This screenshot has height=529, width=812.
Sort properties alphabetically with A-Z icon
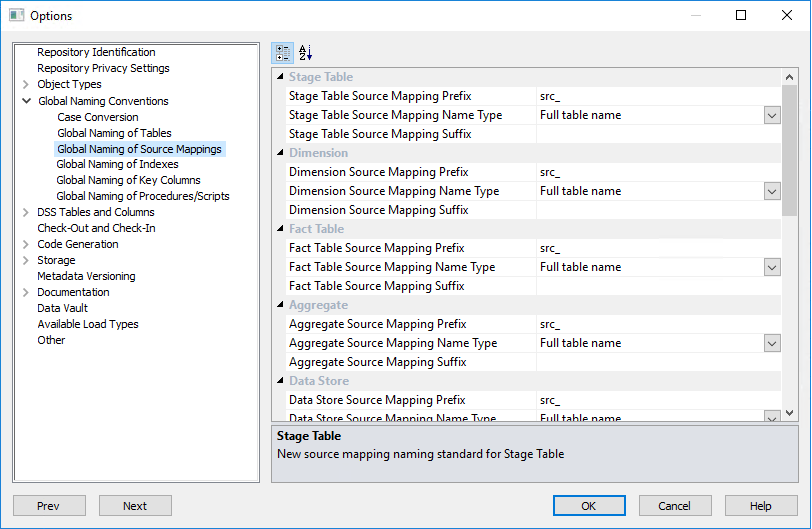click(x=306, y=53)
